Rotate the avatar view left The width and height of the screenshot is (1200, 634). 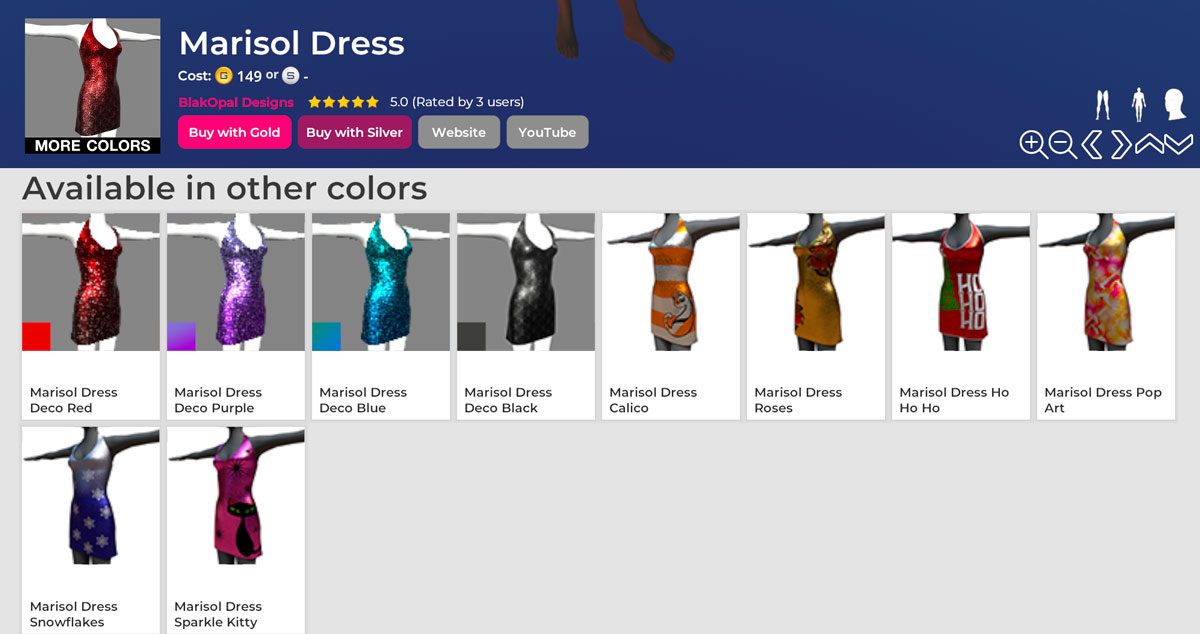click(1092, 145)
